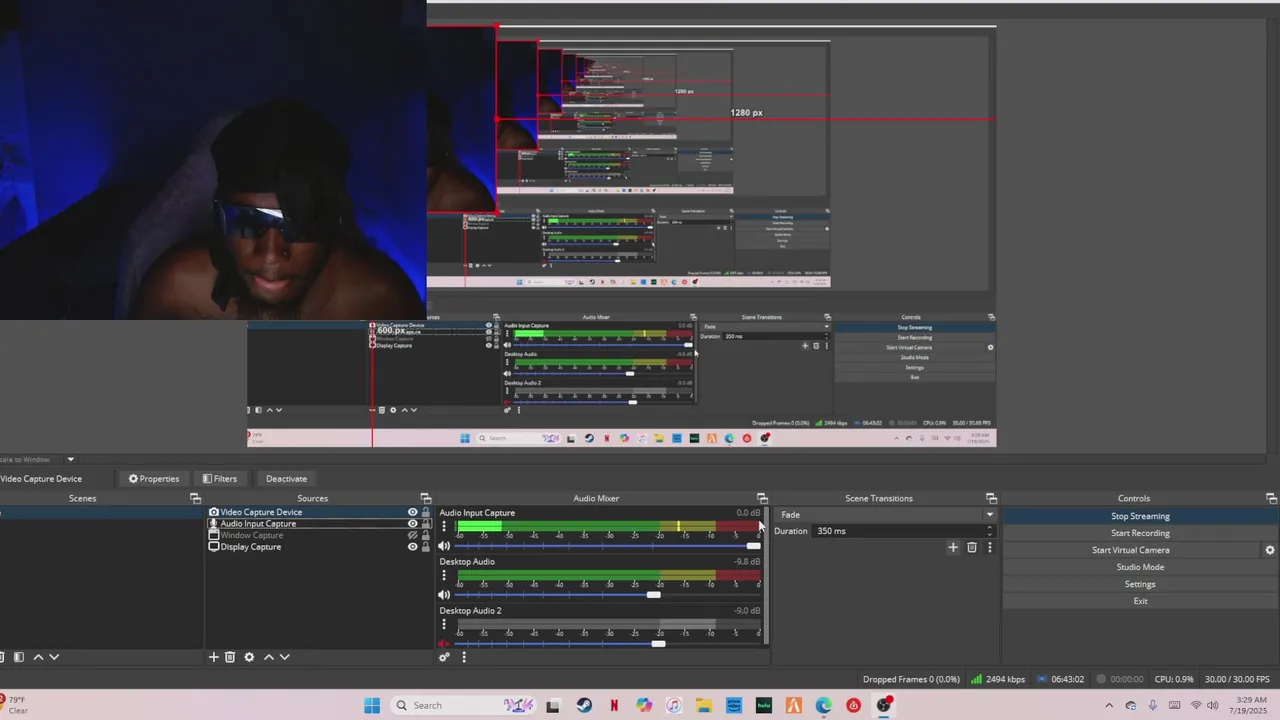Hide Audio Input Capture with eye icon
Viewport: 1280px width, 720px height.
click(x=412, y=524)
